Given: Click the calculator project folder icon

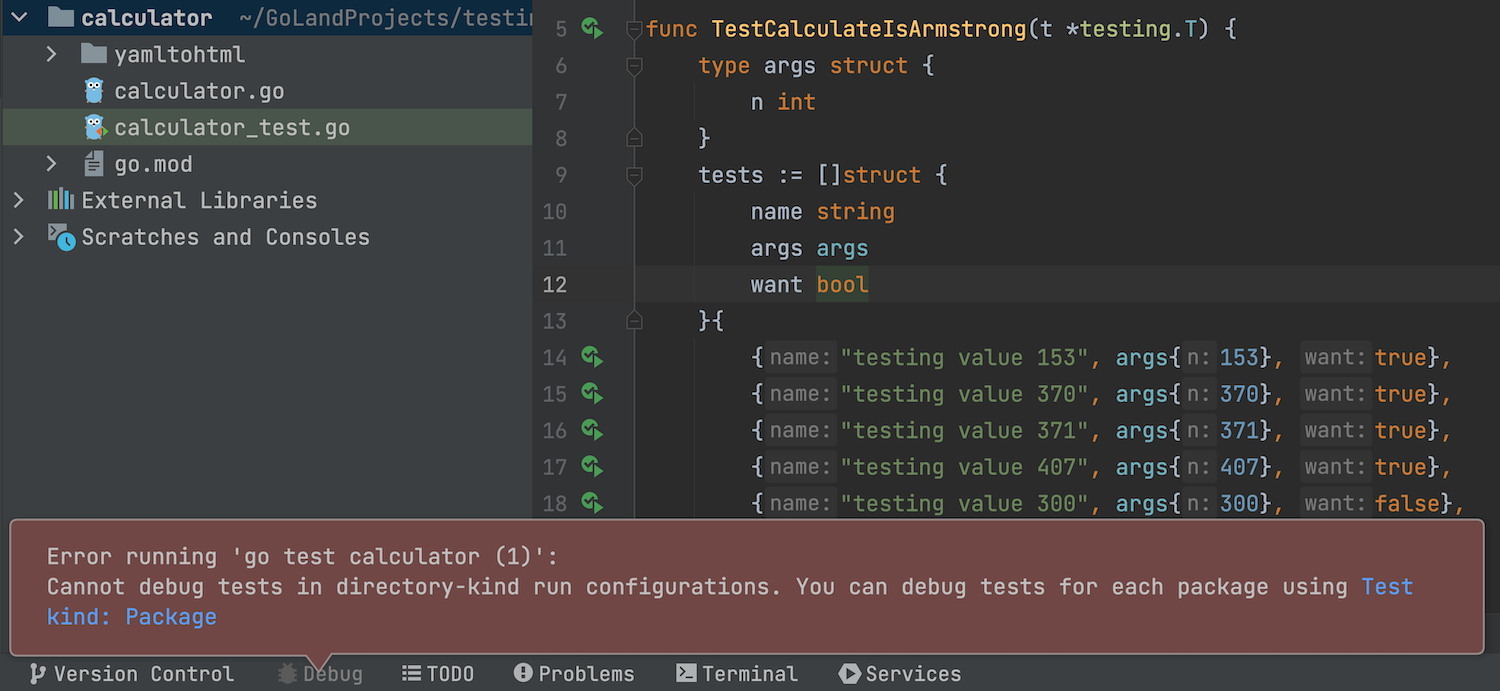Looking at the screenshot, I should pos(61,17).
